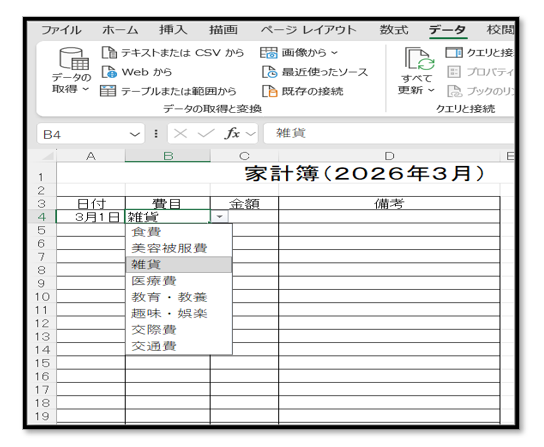
Task: Pick 趣味・娯楽 from the list
Action: point(179,313)
